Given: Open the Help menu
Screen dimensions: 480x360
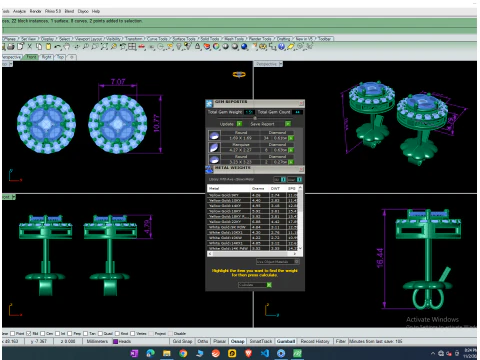Looking at the screenshot, I should coord(96,11).
